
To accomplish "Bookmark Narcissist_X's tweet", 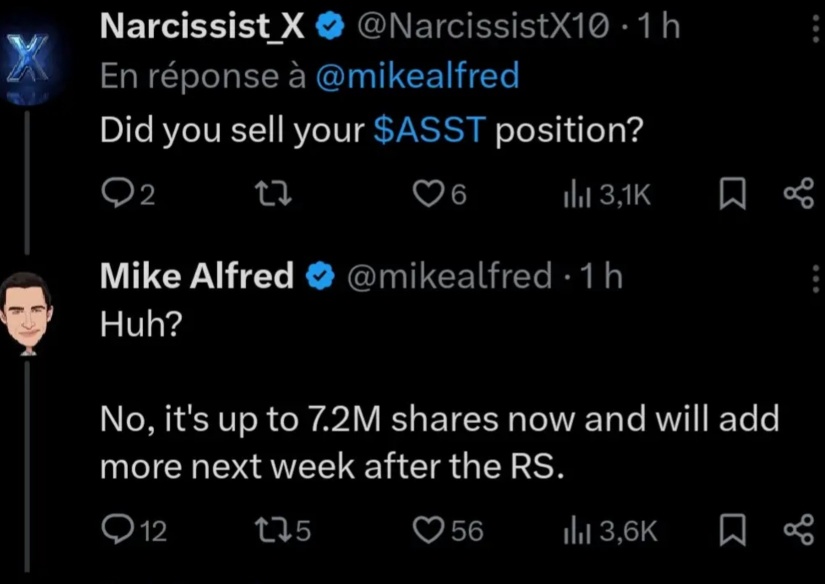I will click(732, 195).
